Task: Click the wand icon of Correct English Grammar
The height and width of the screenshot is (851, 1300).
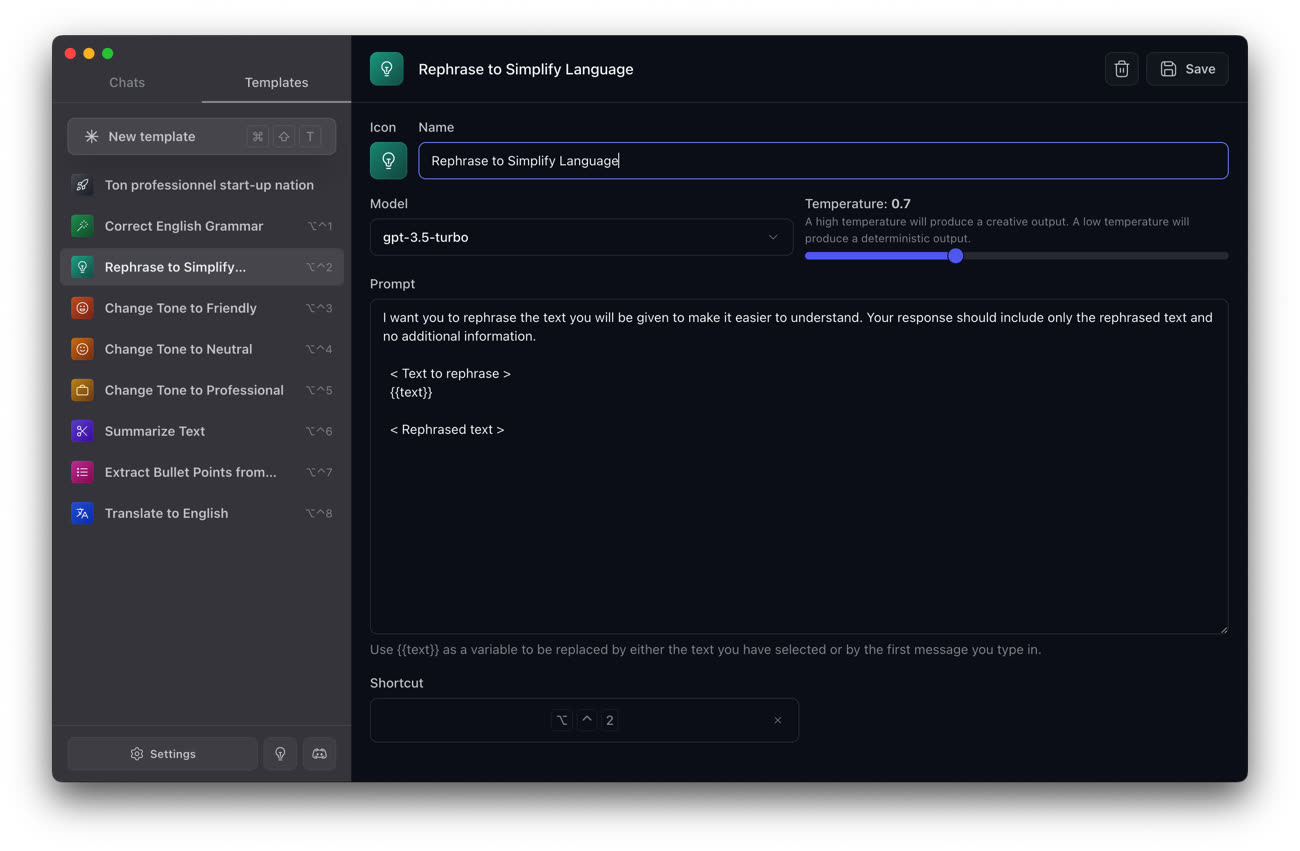Action: (82, 226)
